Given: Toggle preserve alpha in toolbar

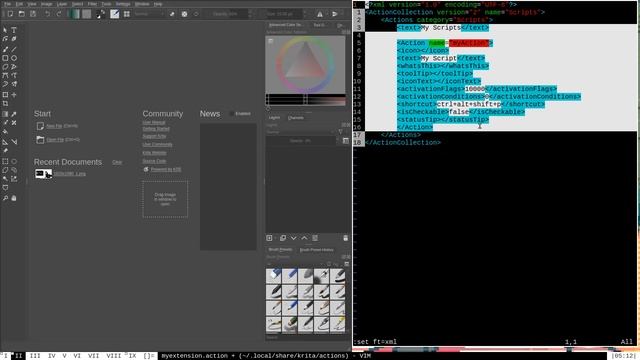Looking at the screenshot, I should [x=184, y=14].
